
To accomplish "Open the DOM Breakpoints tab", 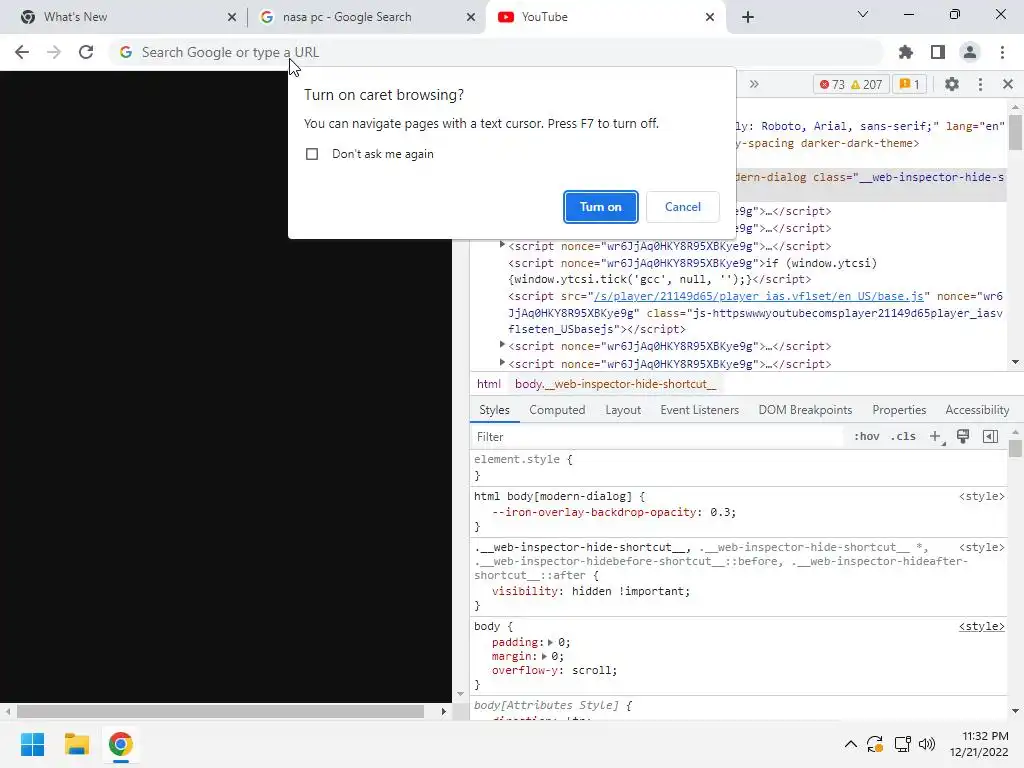I will pyautogui.click(x=805, y=410).
